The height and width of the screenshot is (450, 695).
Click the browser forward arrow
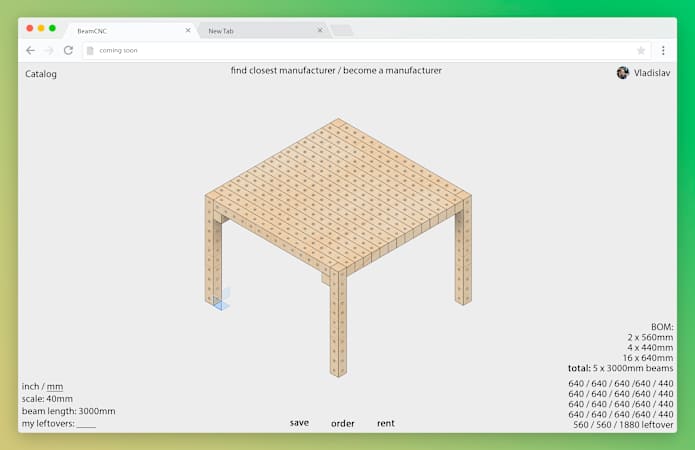pos(48,50)
